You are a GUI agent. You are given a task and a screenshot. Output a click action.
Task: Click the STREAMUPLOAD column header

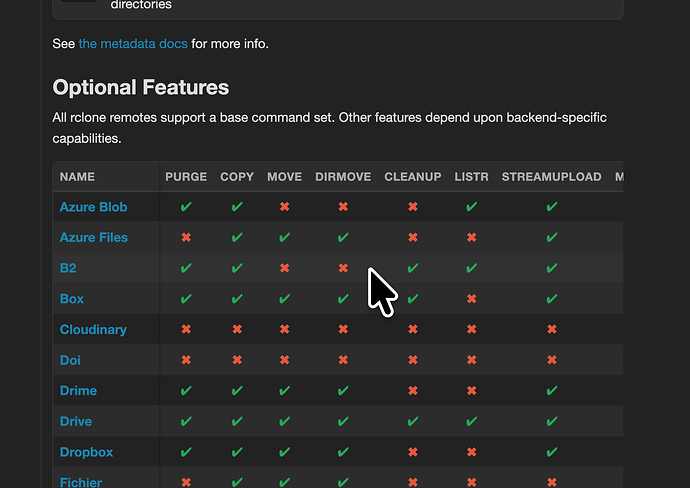(552, 177)
